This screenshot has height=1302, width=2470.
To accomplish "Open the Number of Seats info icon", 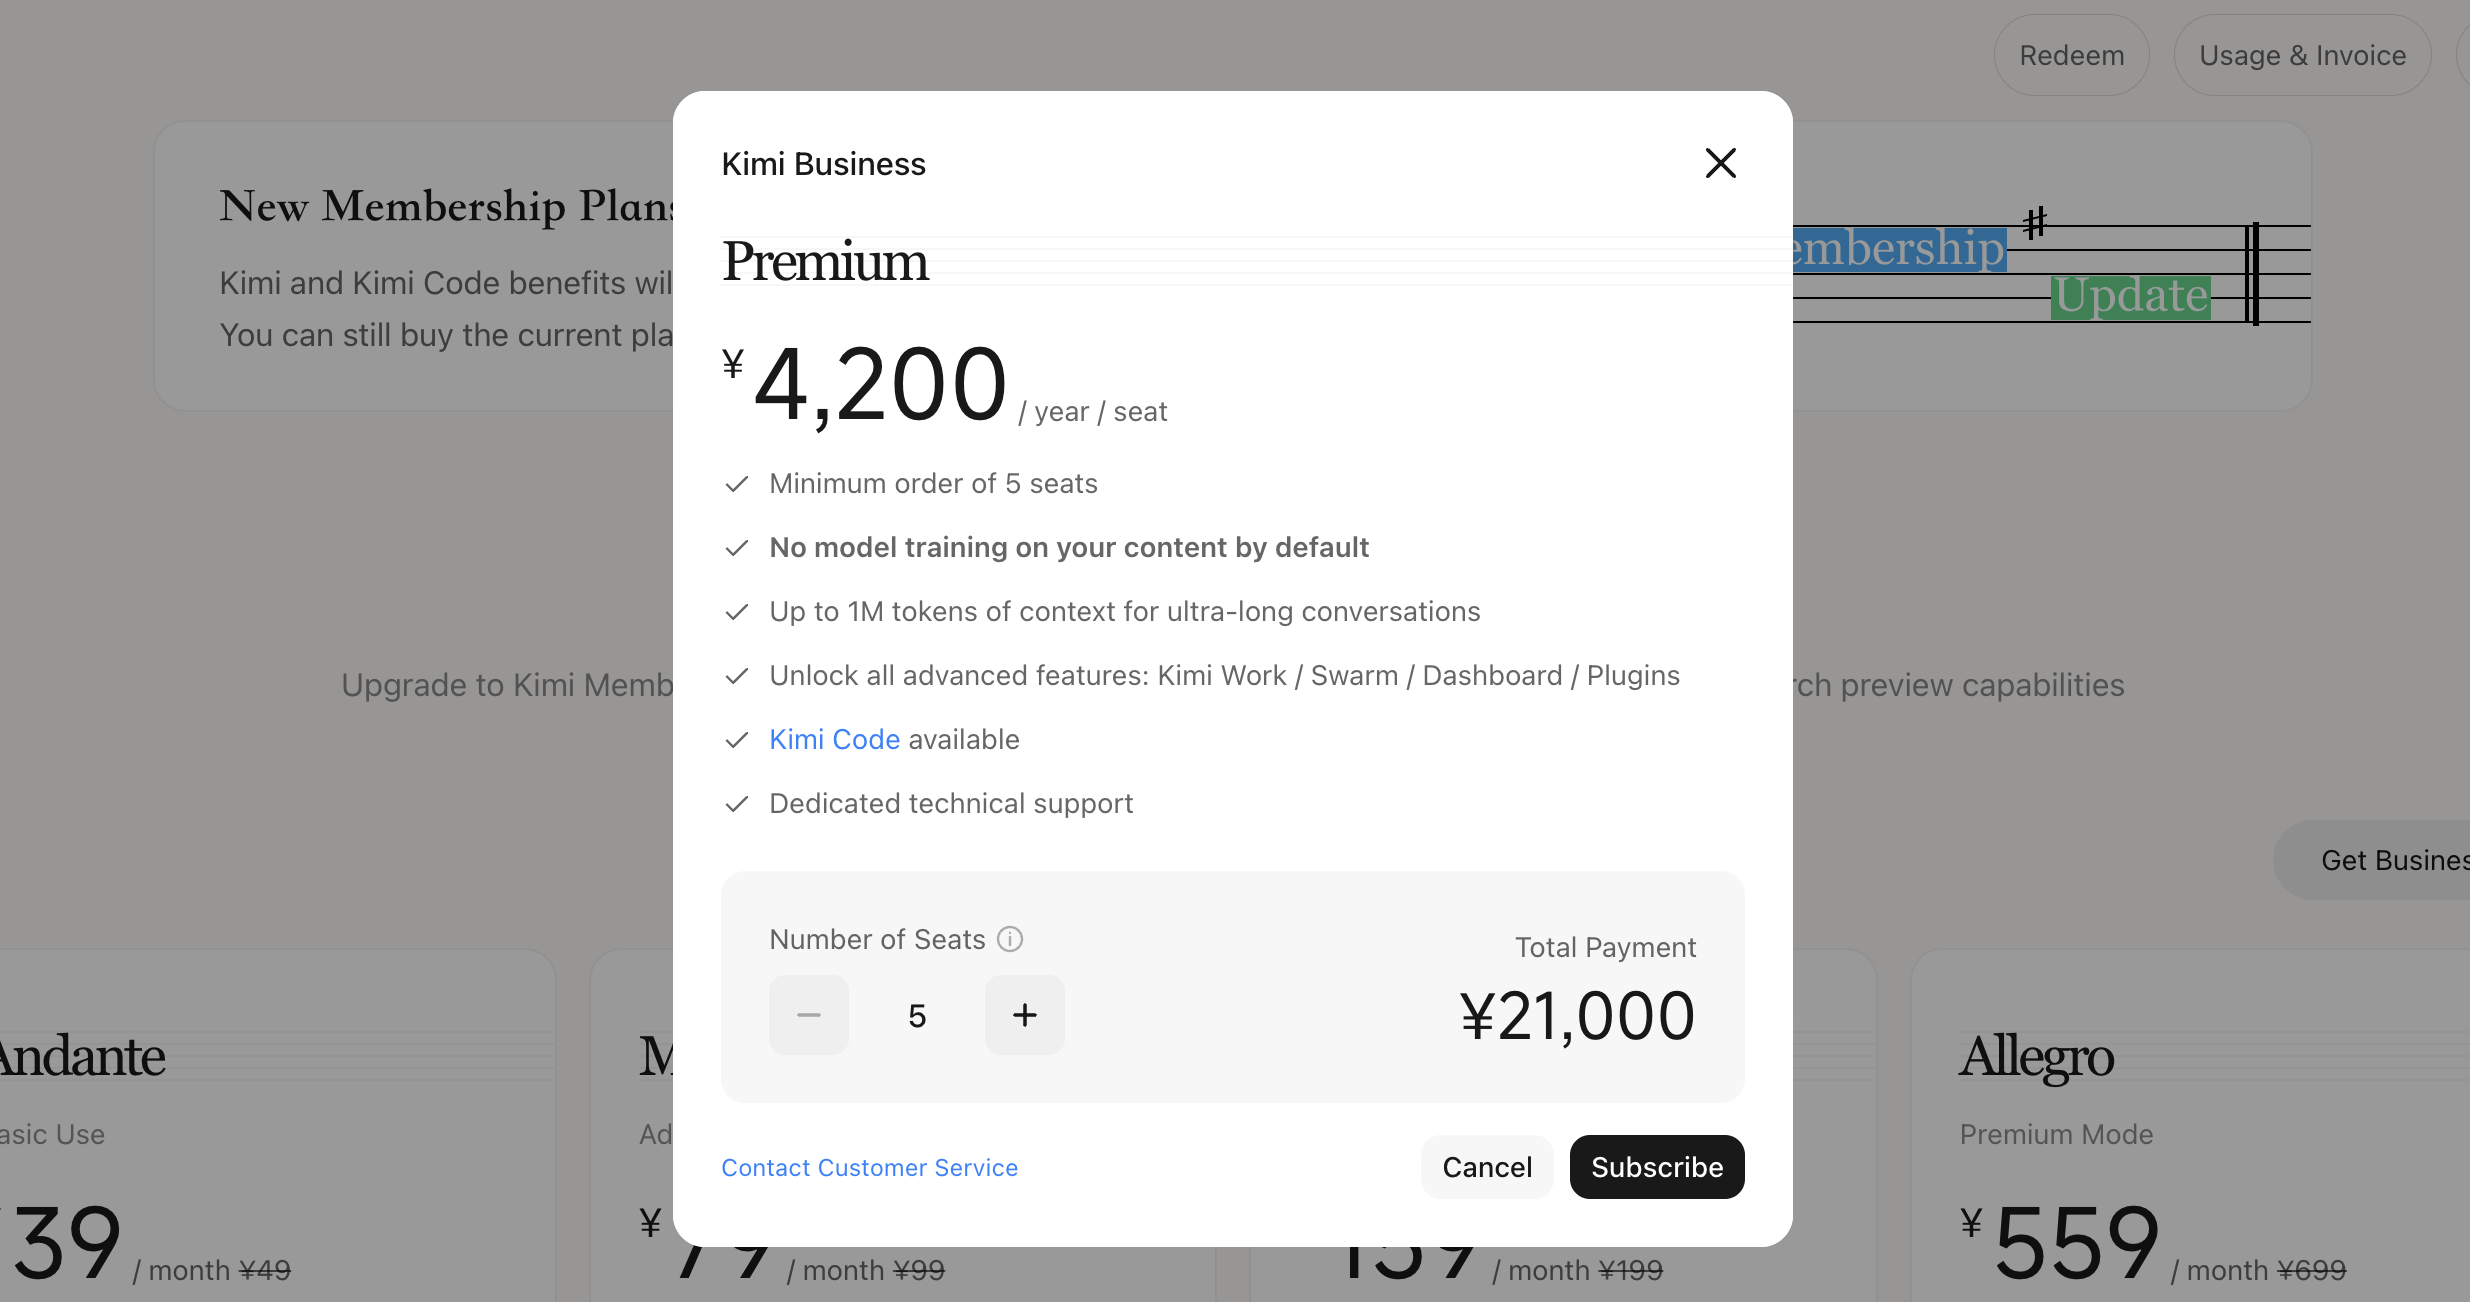I will pos(1010,939).
